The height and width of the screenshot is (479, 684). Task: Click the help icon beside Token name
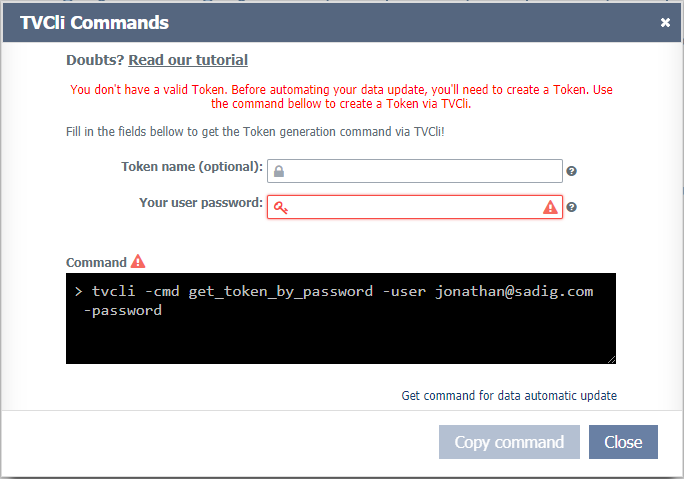(x=572, y=172)
